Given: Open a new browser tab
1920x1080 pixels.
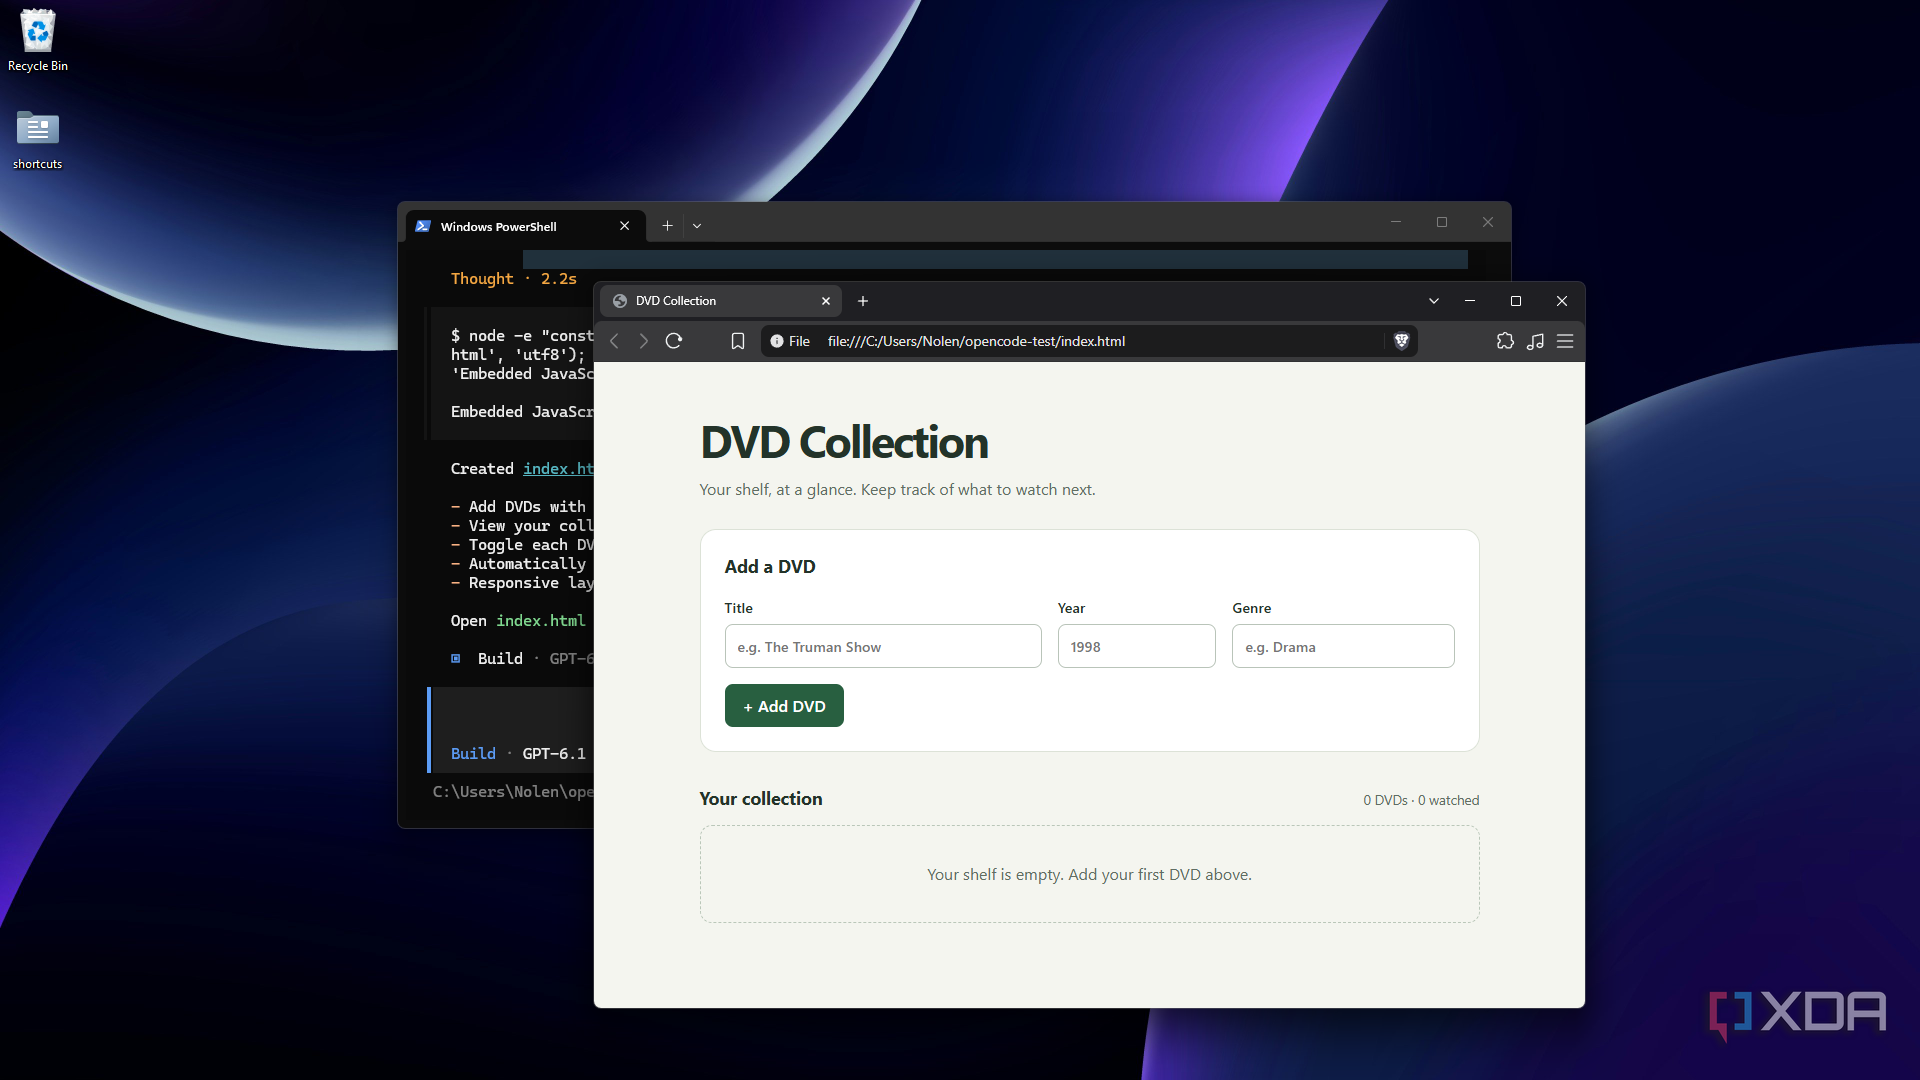Looking at the screenshot, I should click(863, 301).
